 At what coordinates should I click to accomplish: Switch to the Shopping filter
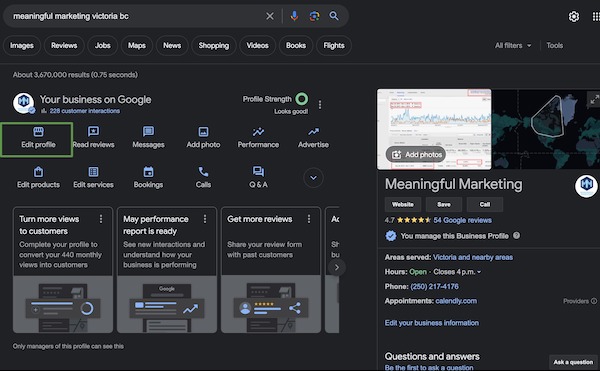tap(214, 46)
